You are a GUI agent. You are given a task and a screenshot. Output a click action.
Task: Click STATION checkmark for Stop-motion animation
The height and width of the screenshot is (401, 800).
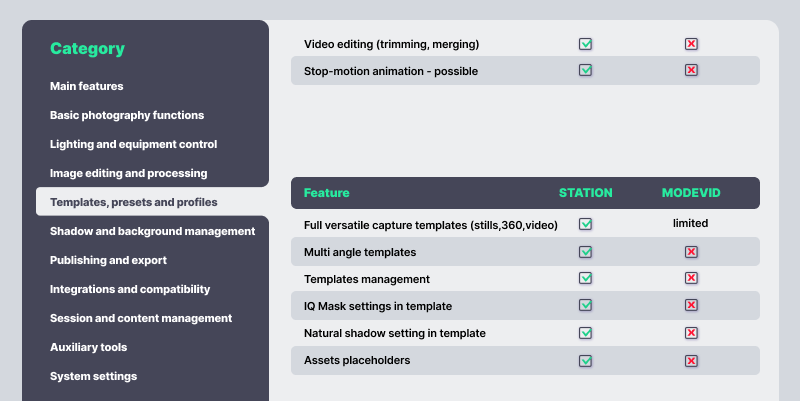[586, 71]
